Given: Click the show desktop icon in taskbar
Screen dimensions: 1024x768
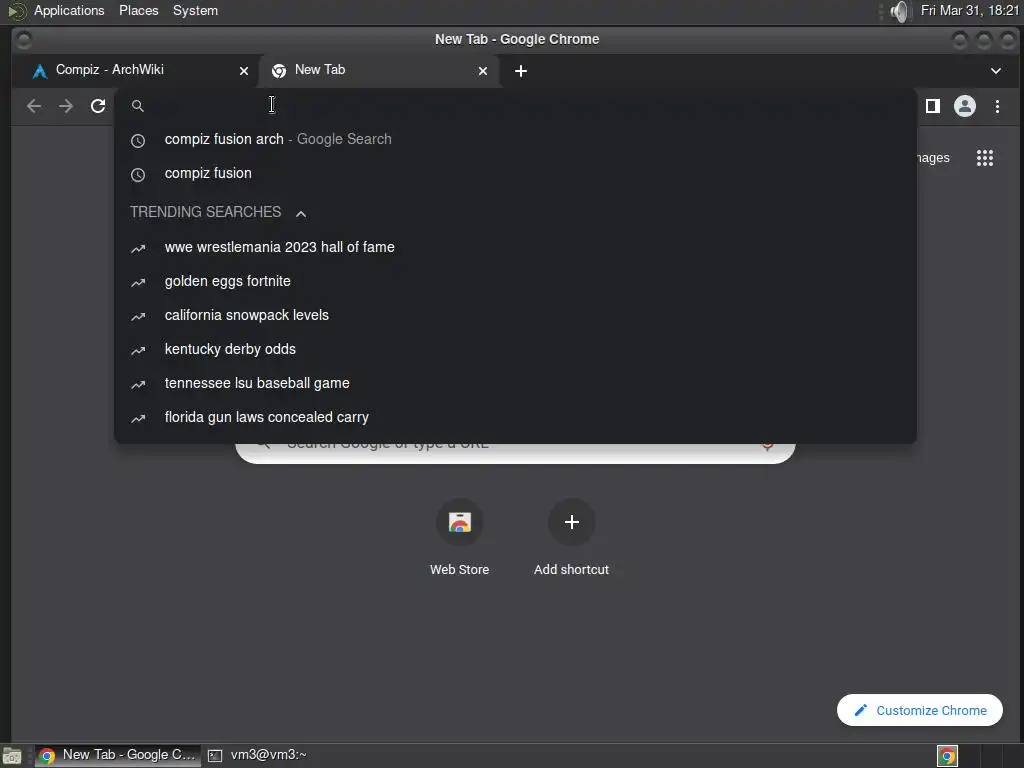Looking at the screenshot, I should click(12, 756).
